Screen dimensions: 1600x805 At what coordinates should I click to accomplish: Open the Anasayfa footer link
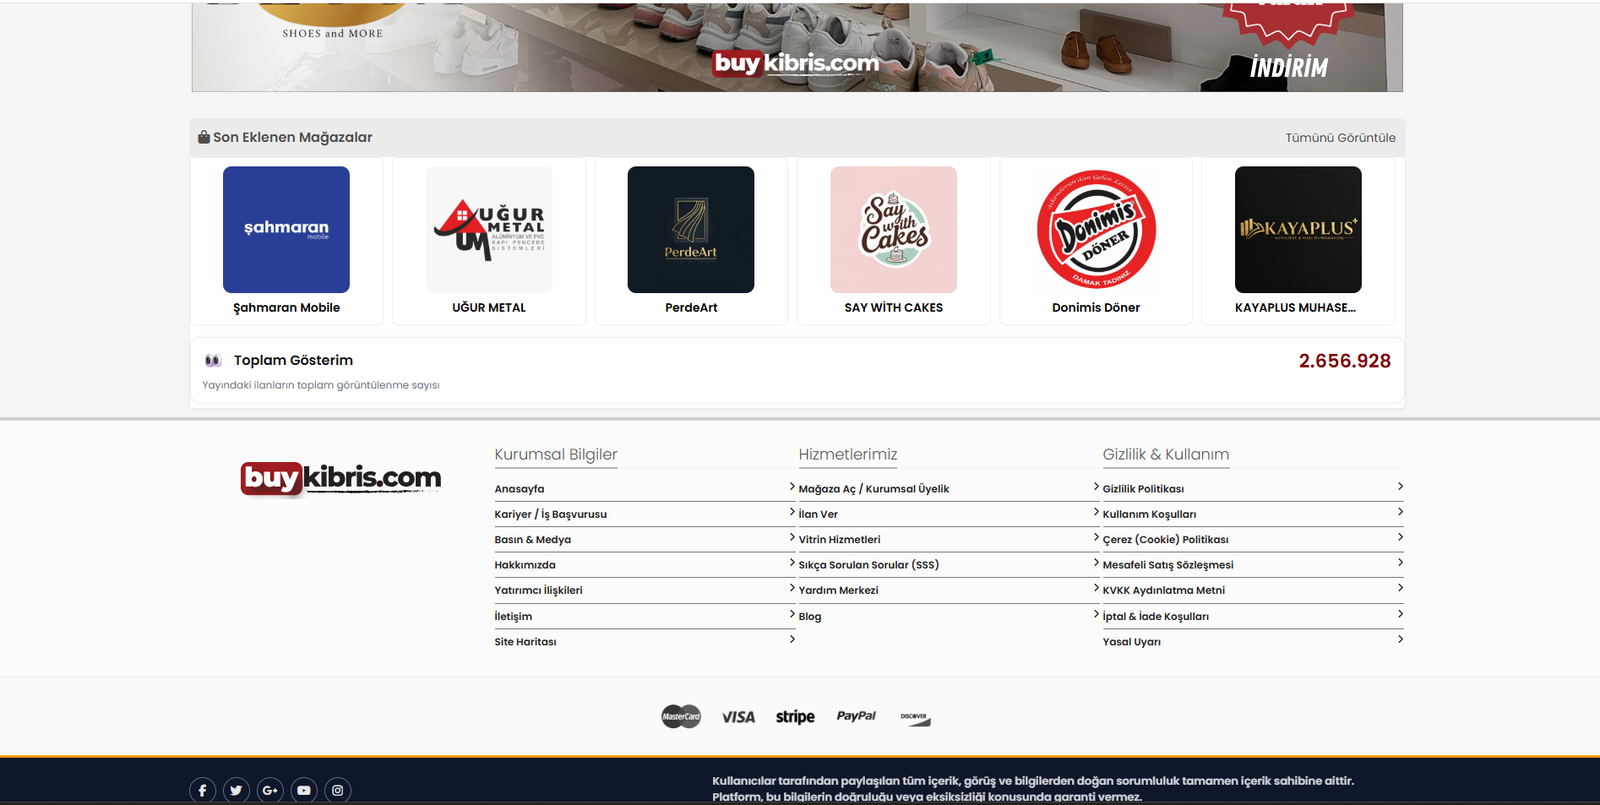tap(519, 489)
